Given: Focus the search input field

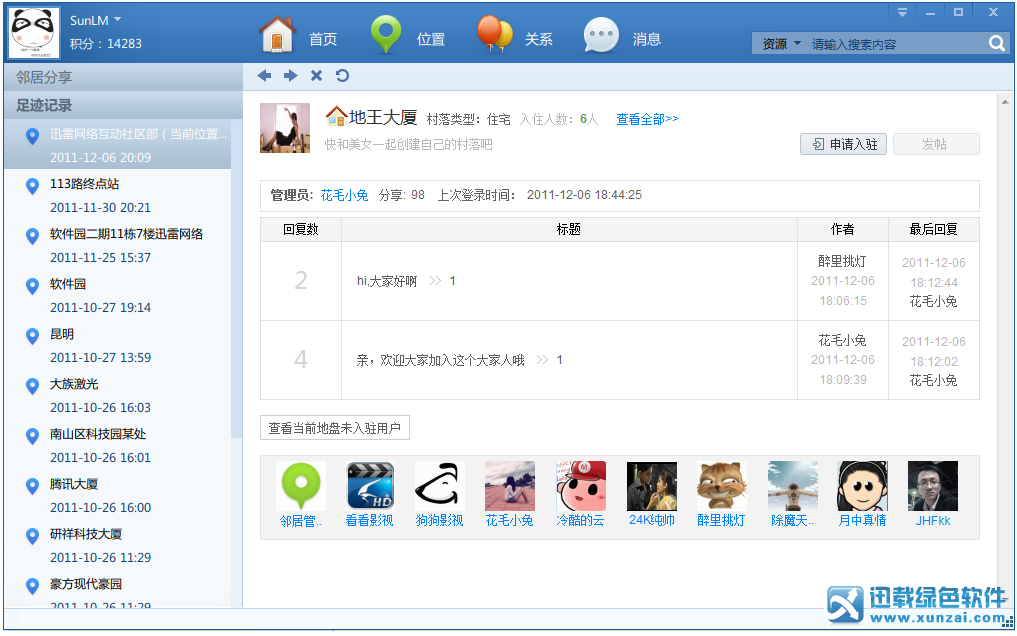Looking at the screenshot, I should [x=898, y=44].
